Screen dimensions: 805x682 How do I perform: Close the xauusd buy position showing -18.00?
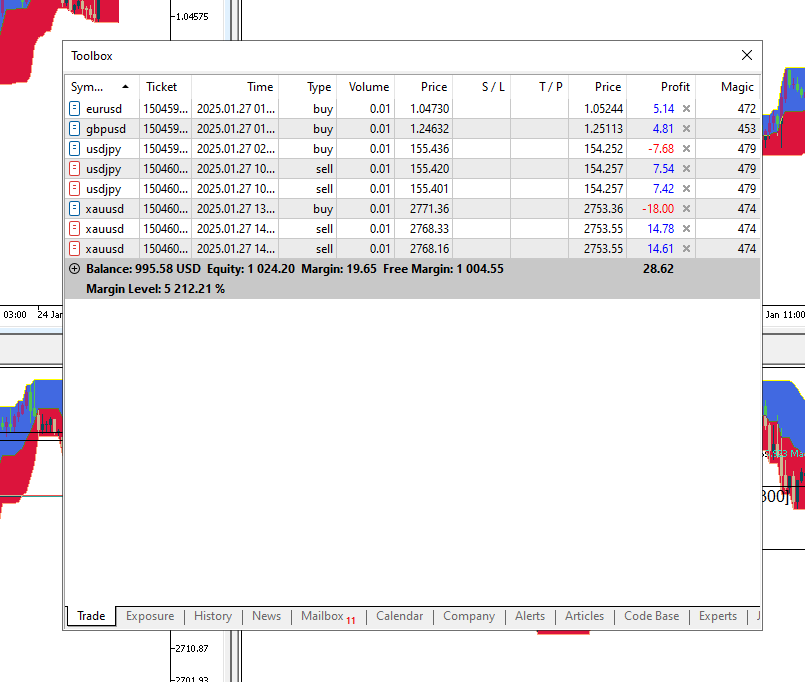(x=686, y=209)
